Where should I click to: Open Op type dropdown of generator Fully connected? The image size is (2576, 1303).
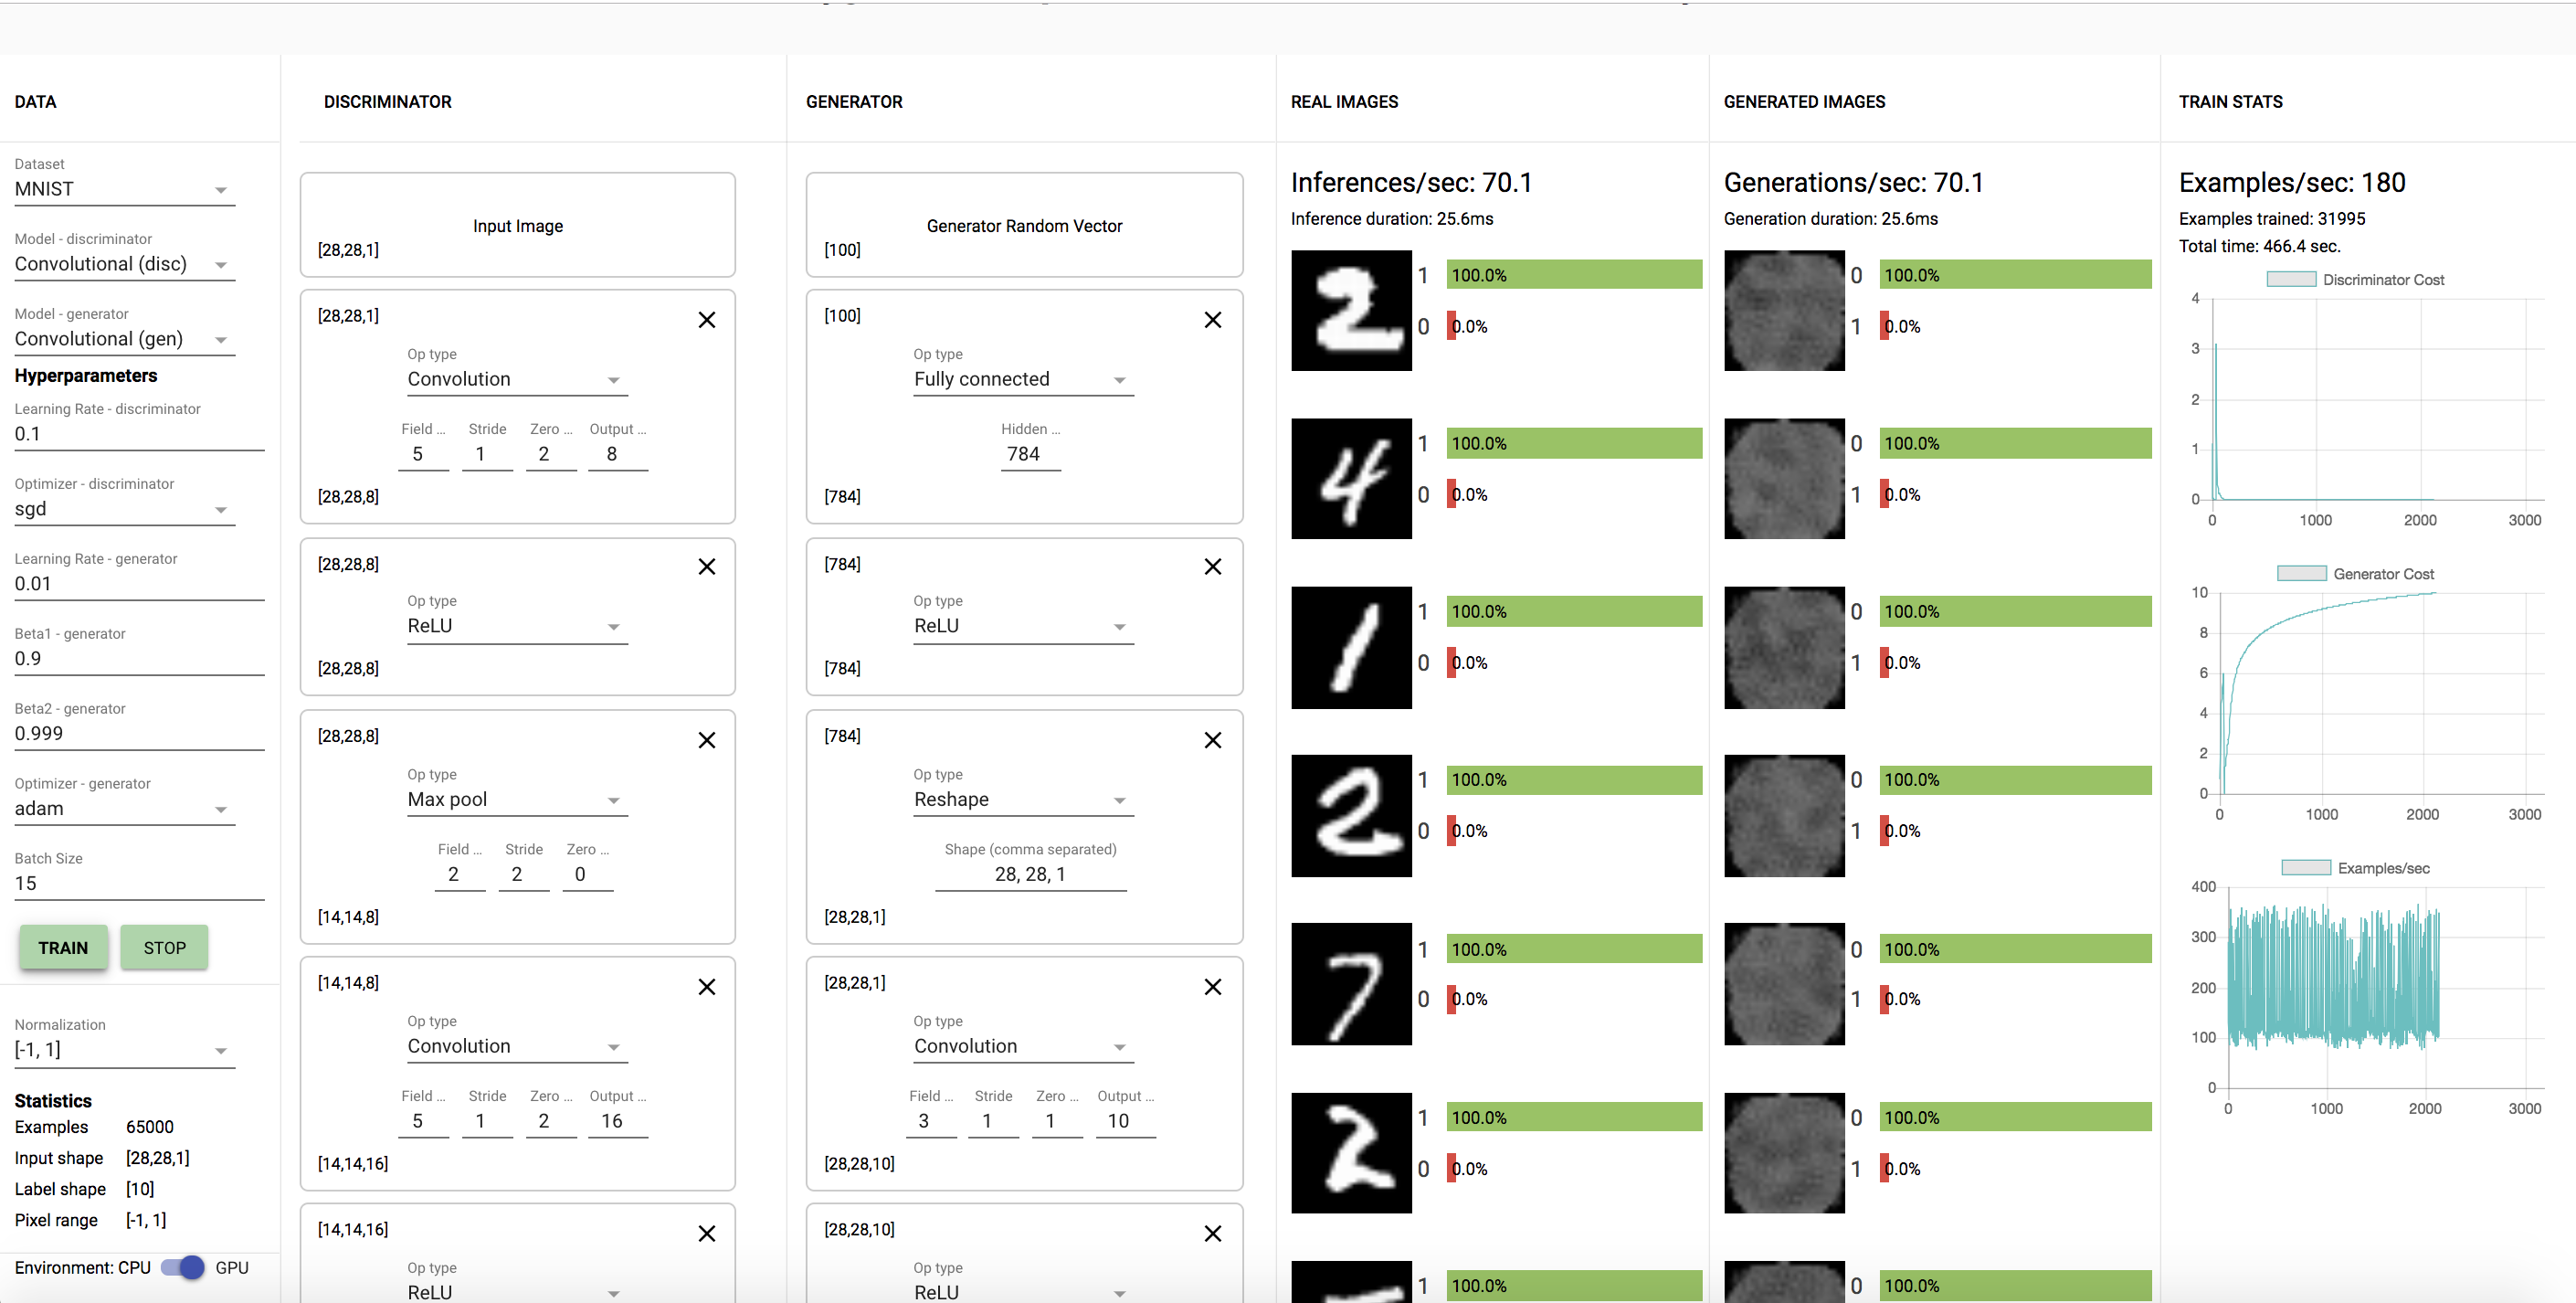(x=1023, y=380)
